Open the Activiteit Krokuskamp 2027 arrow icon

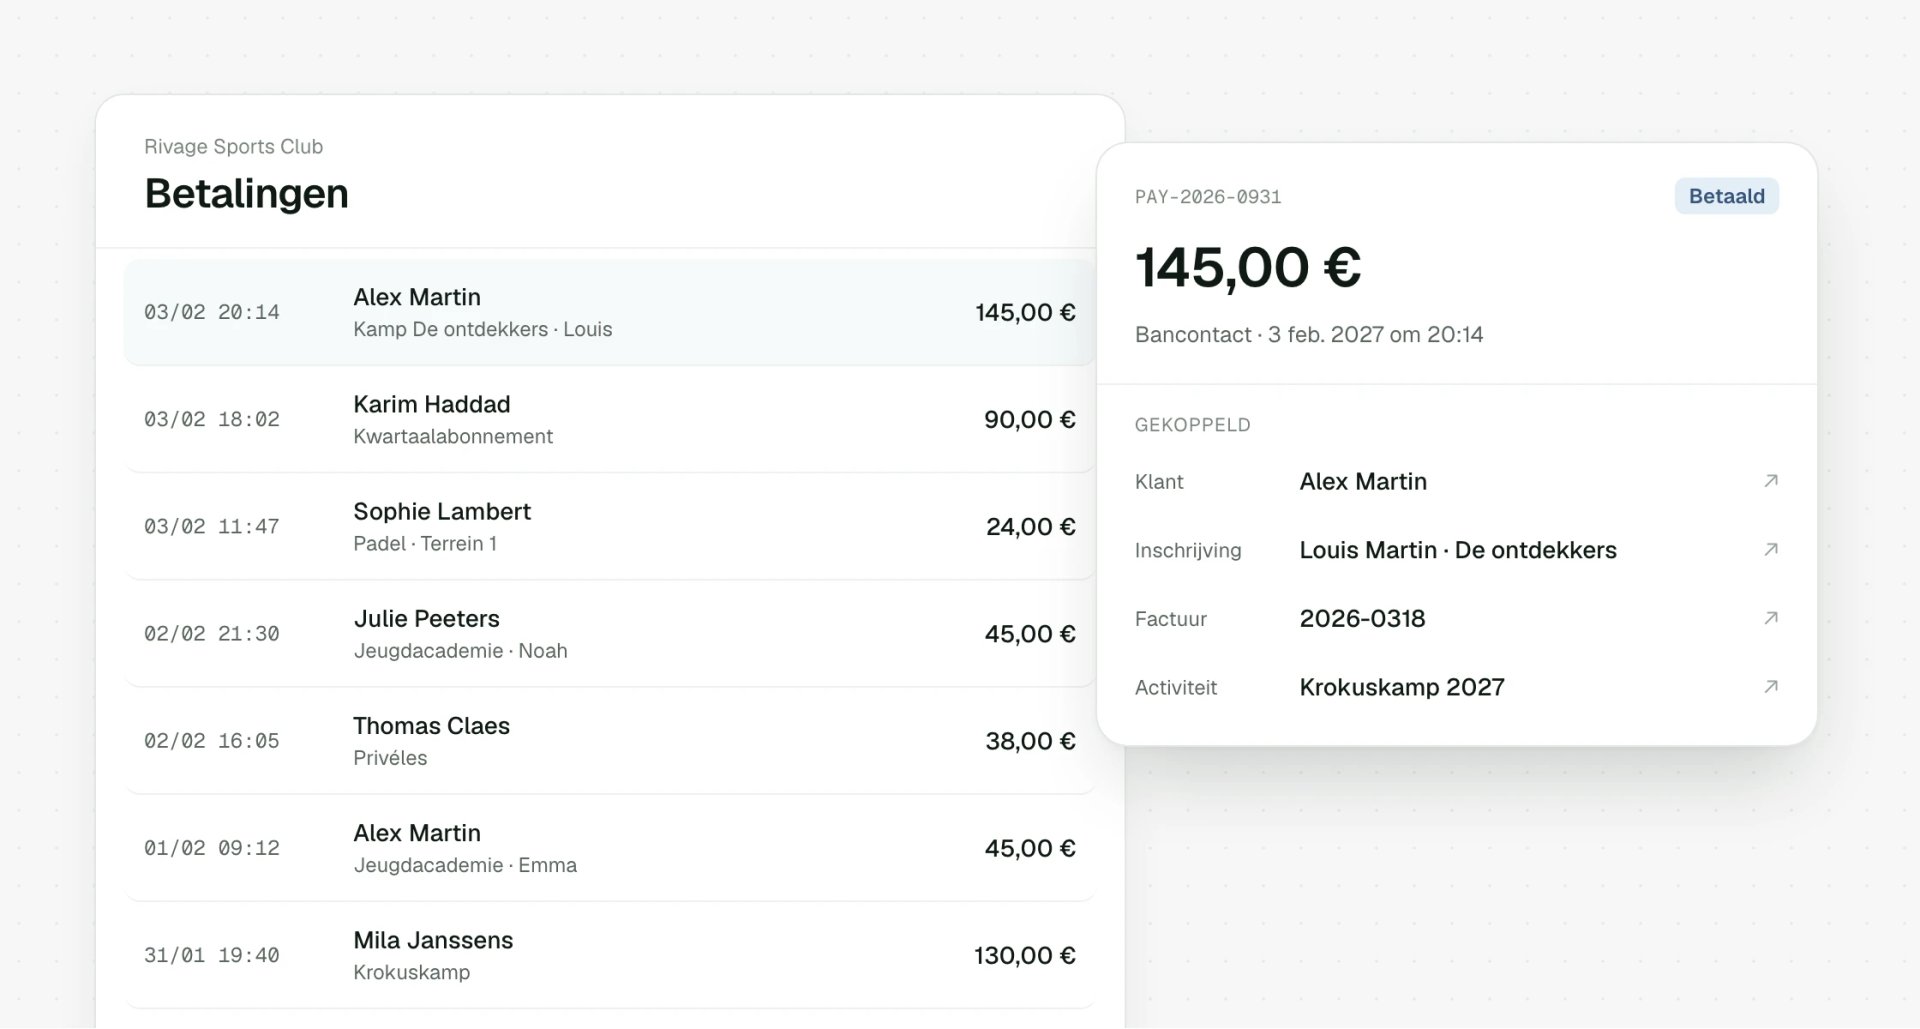point(1770,687)
